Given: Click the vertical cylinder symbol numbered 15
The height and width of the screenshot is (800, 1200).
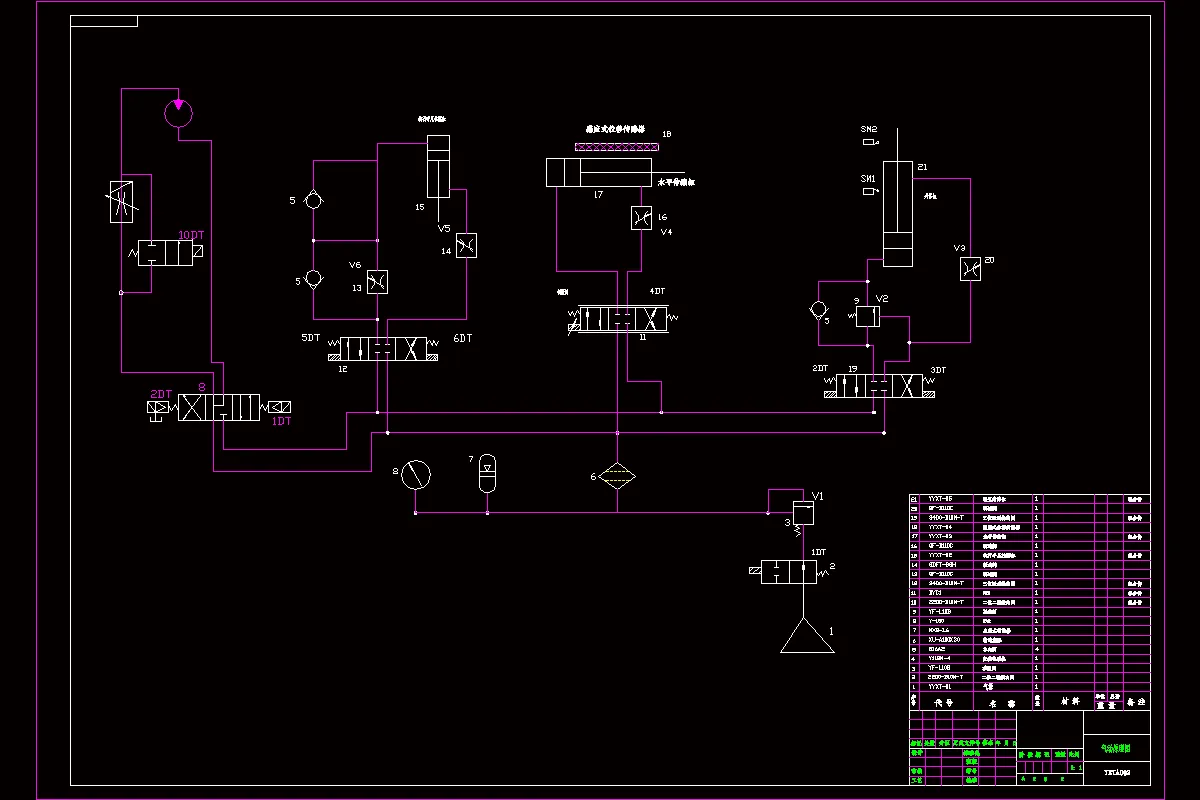Looking at the screenshot, I should click(x=438, y=166).
